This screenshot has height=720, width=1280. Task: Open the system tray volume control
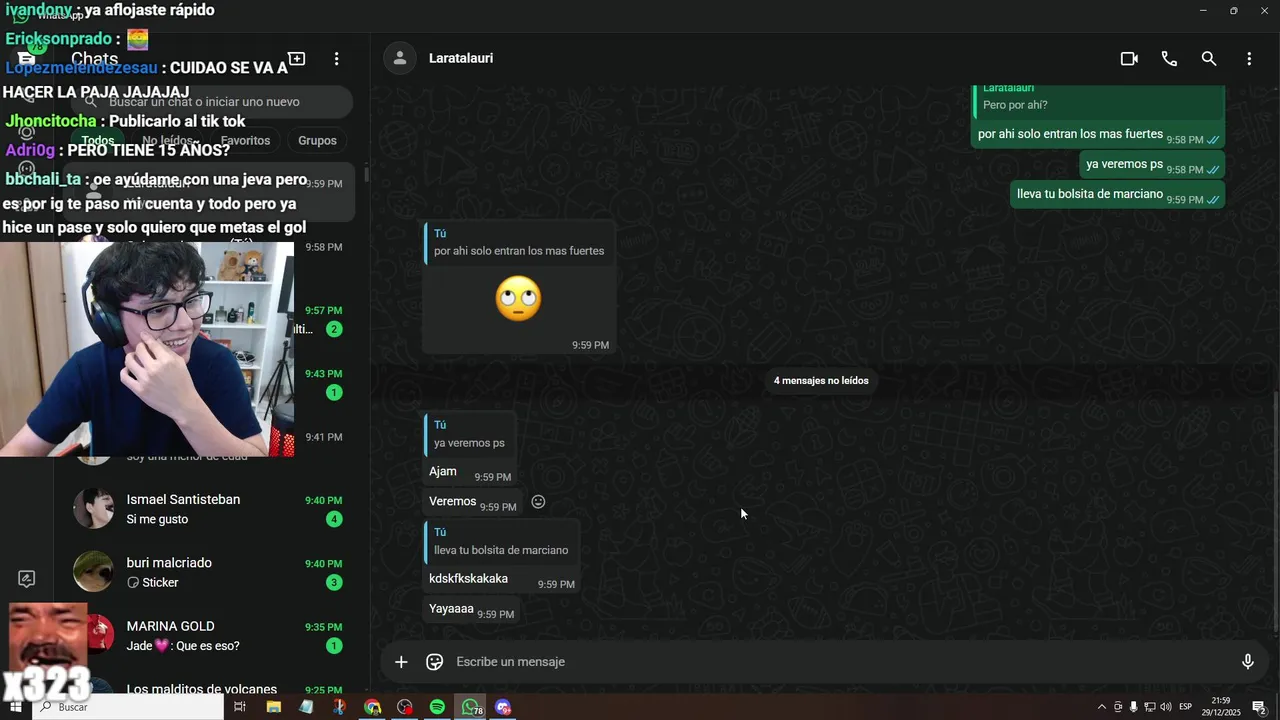click(x=1165, y=707)
